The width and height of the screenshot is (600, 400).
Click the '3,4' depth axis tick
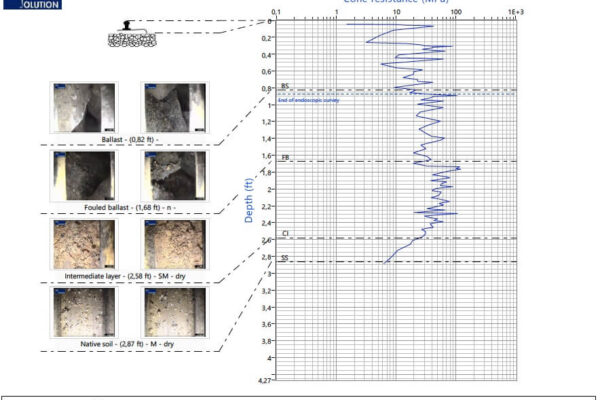(267, 307)
